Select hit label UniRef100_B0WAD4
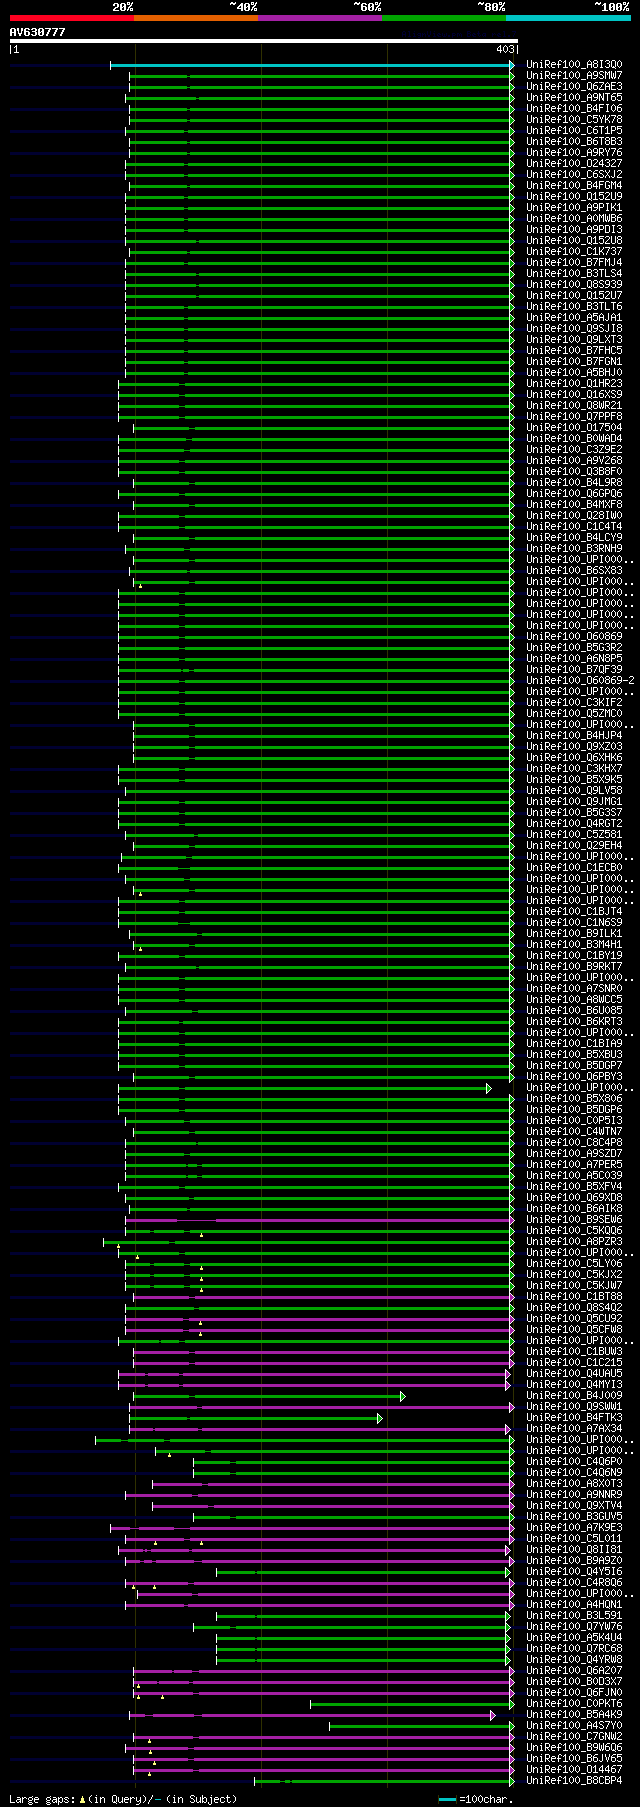 click(574, 439)
